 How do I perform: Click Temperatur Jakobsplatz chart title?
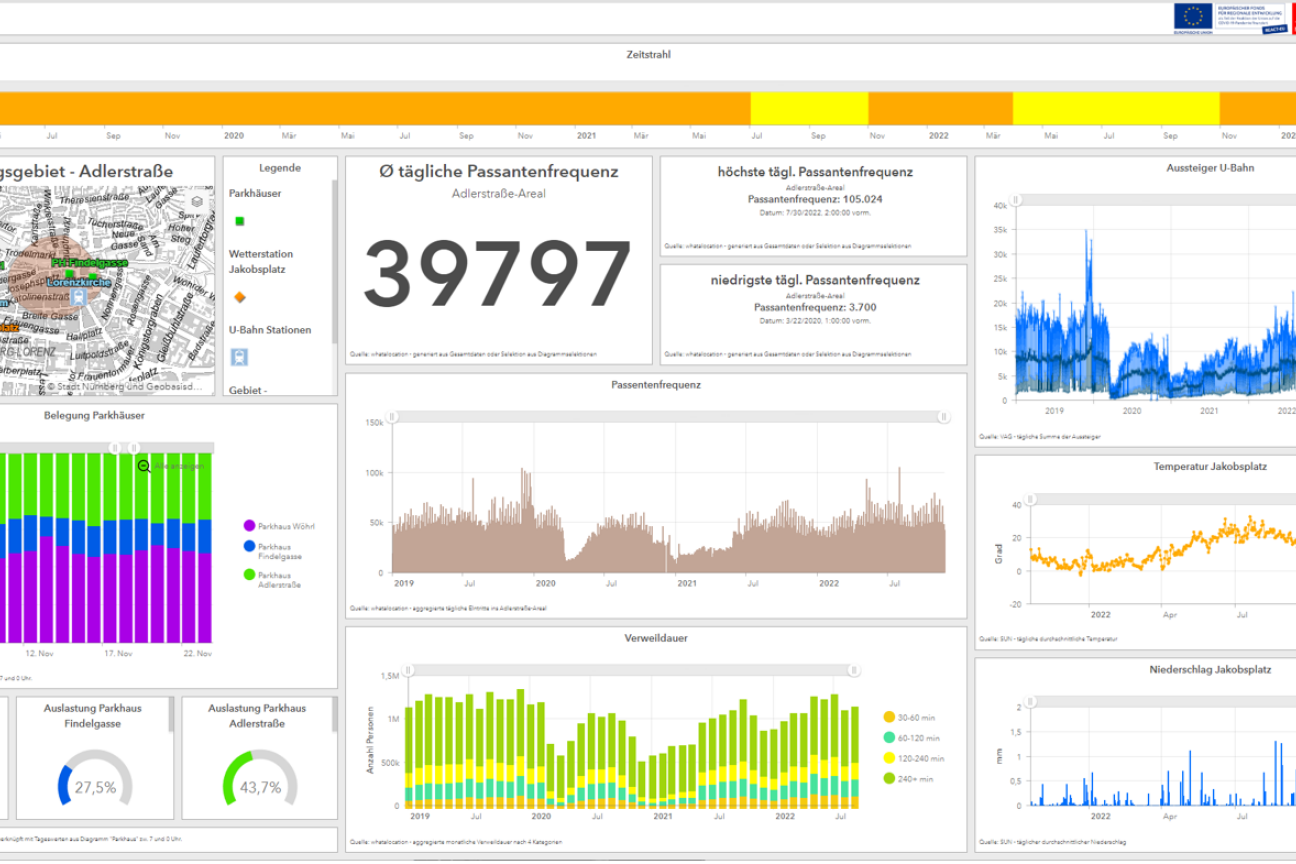tap(1209, 466)
